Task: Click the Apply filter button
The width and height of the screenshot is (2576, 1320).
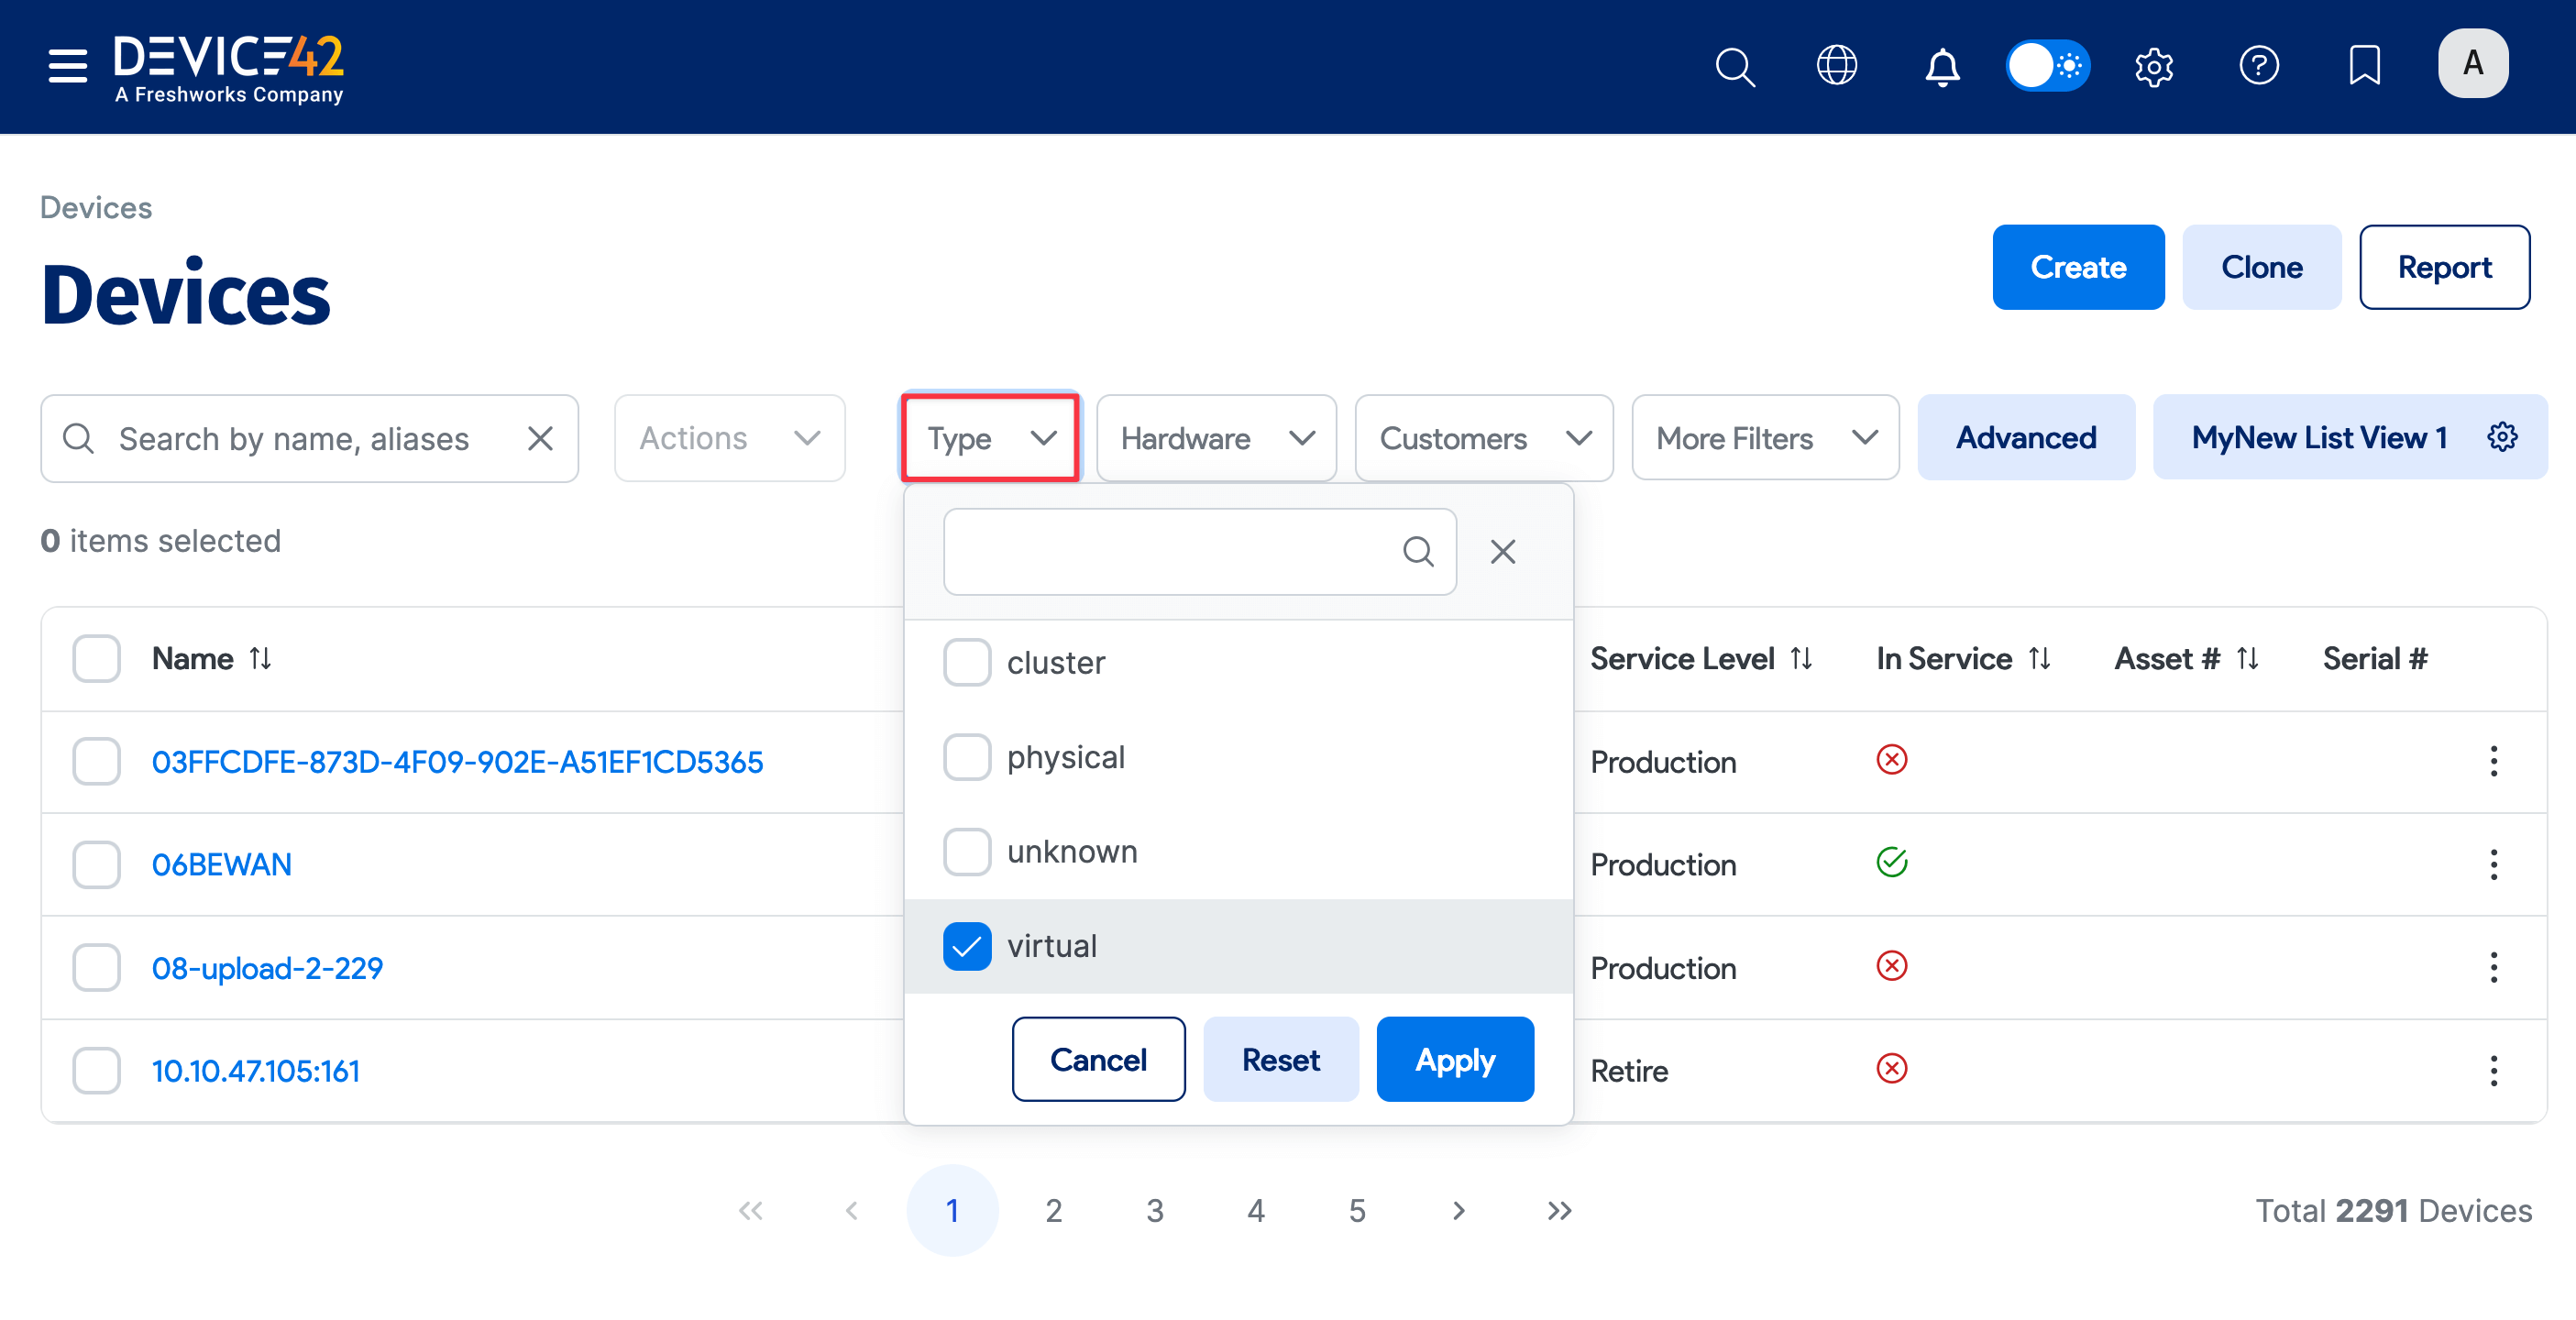Action: coord(1454,1059)
